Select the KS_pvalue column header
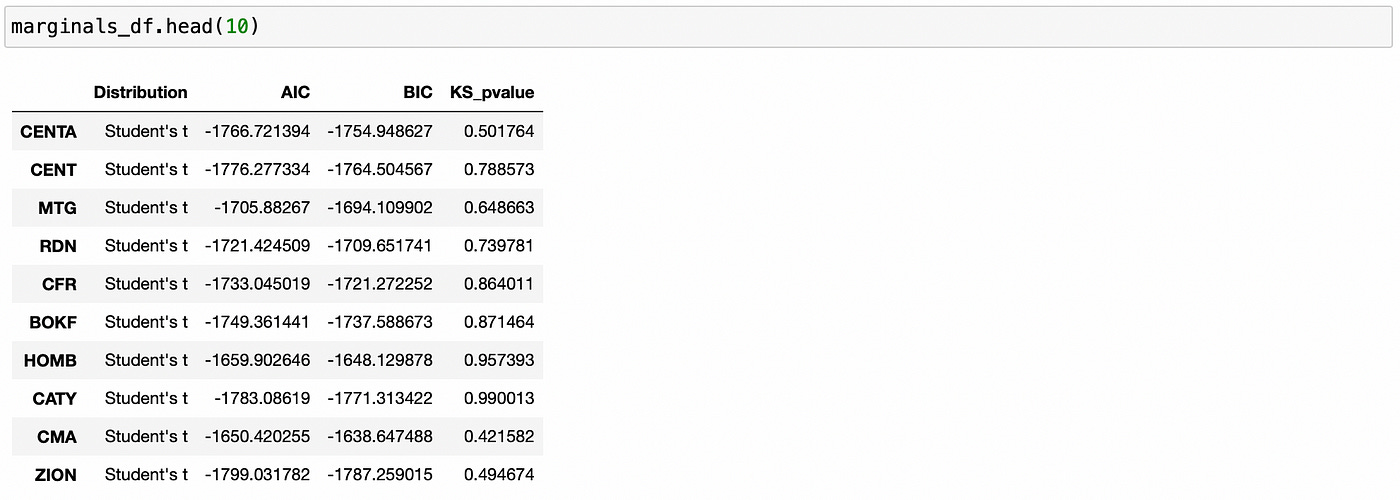The width and height of the screenshot is (1400, 500). [492, 93]
